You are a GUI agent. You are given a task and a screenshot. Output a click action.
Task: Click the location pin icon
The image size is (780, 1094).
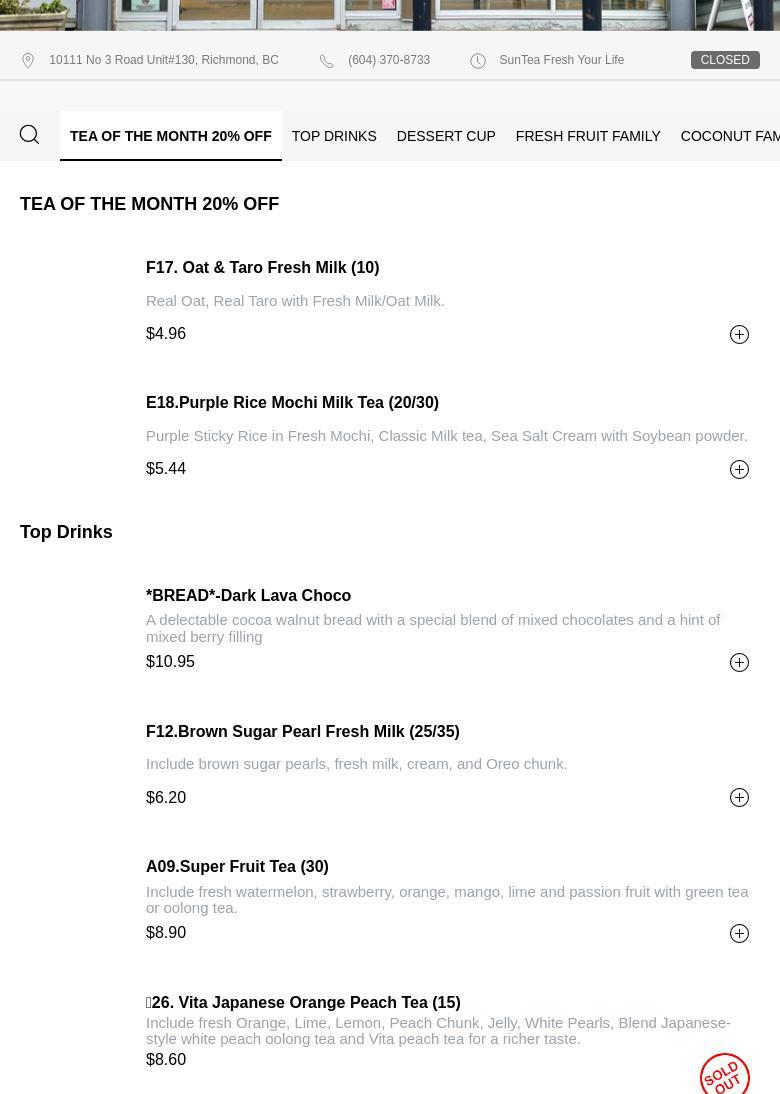(x=28, y=61)
